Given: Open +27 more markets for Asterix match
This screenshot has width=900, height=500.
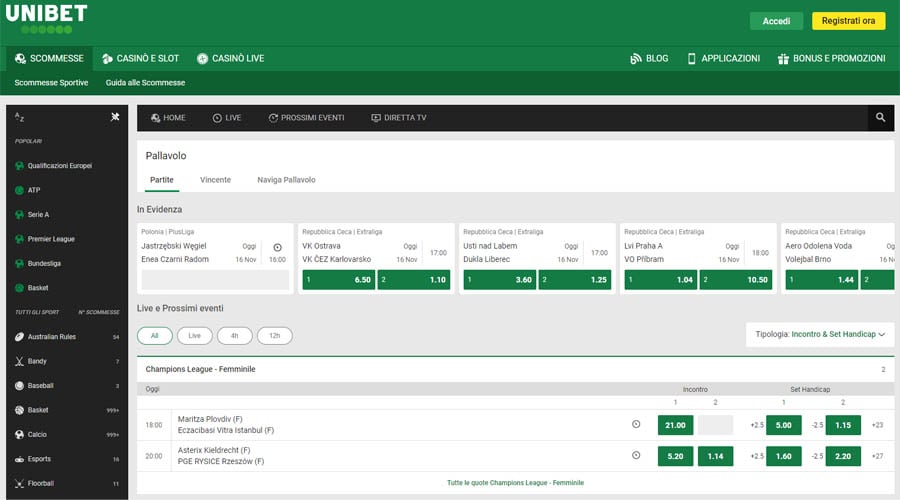Looking at the screenshot, I should click(877, 456).
